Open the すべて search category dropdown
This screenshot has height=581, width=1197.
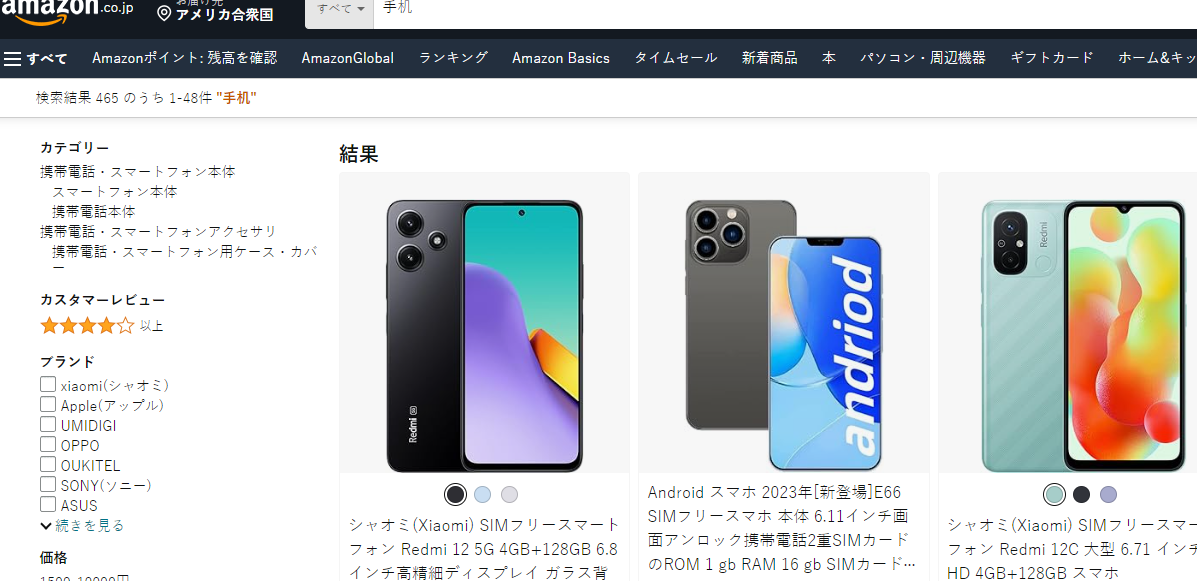[340, 9]
